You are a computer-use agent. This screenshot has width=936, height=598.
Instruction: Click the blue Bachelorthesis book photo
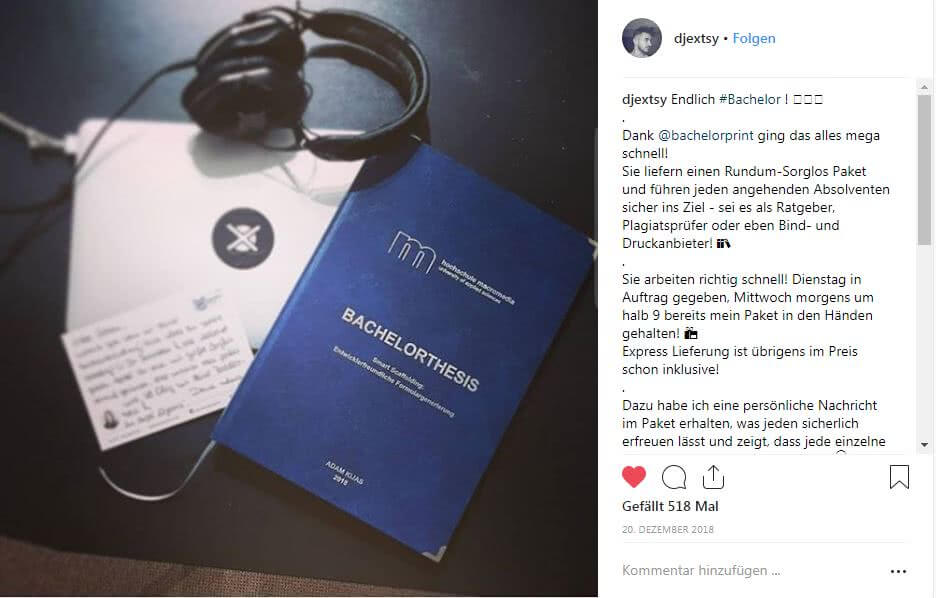pos(405,349)
